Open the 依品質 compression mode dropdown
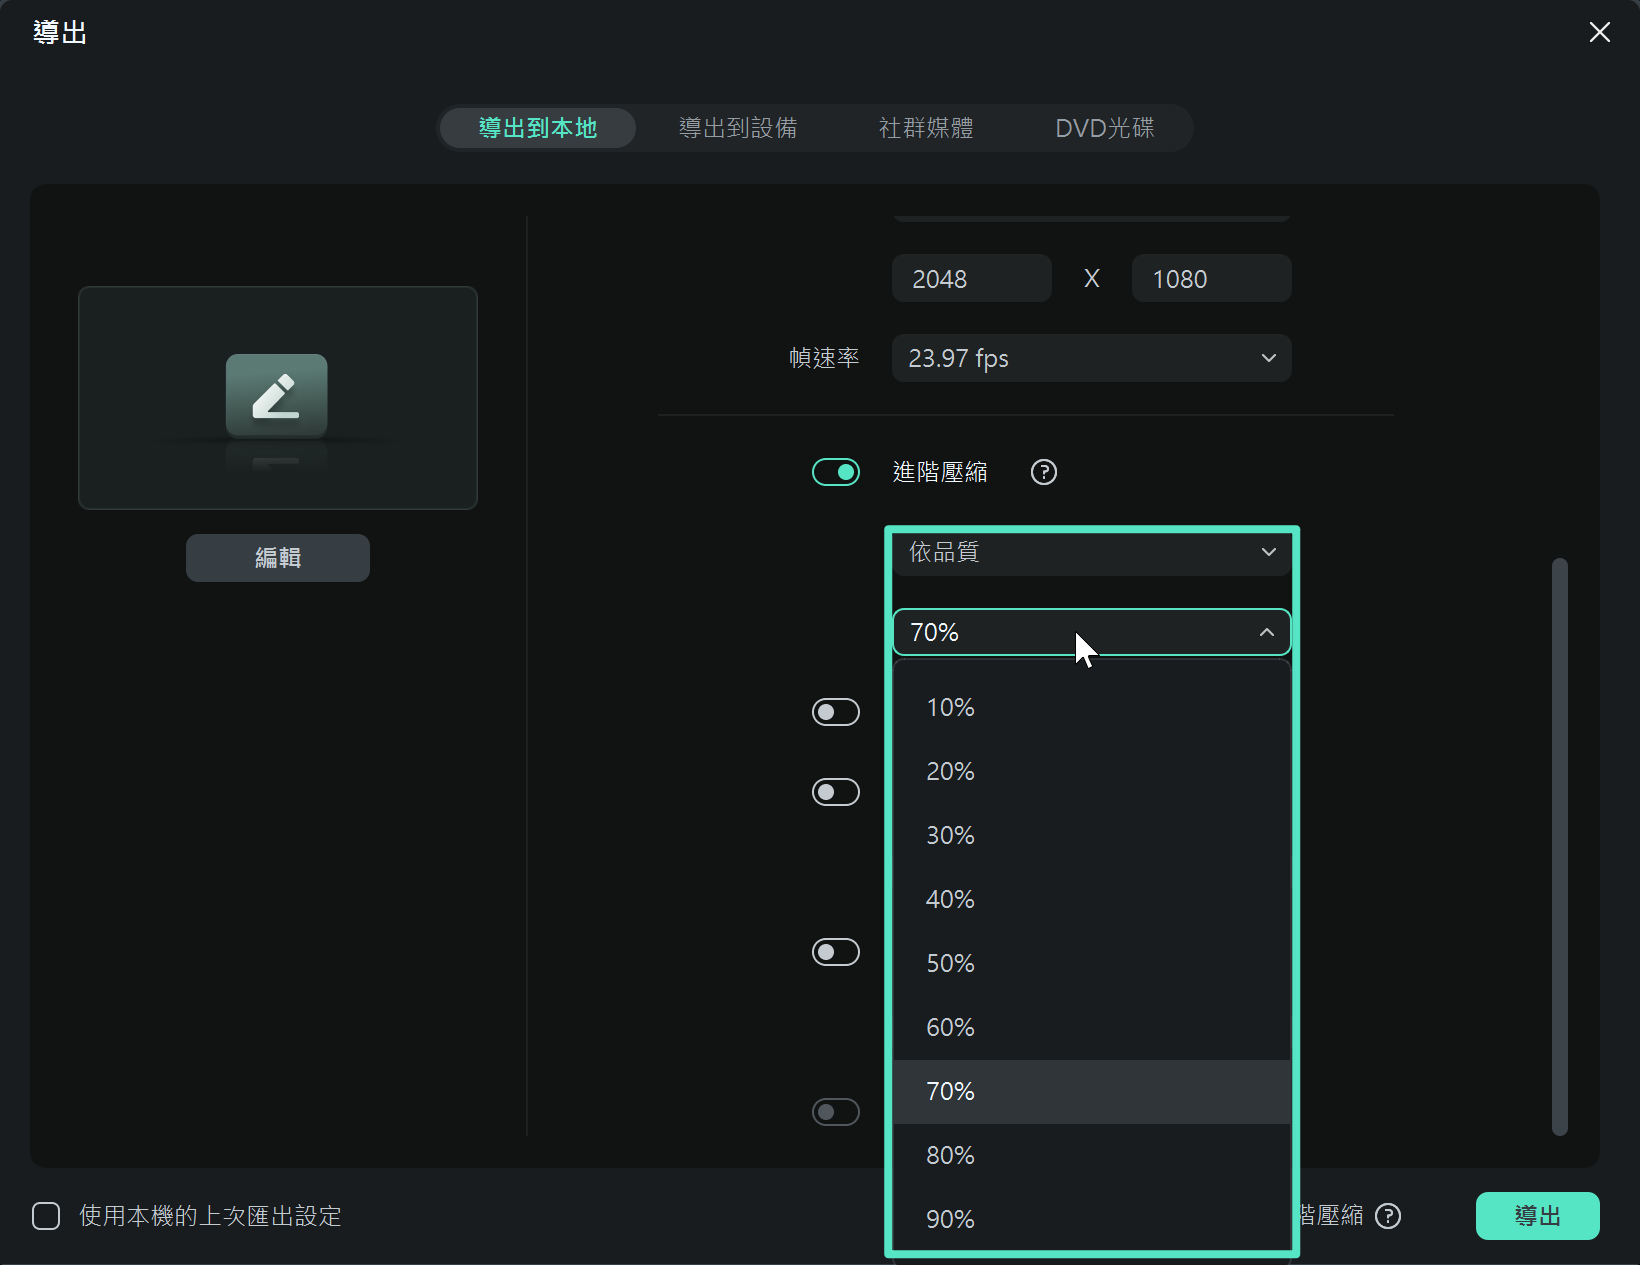The image size is (1640, 1265). [1092, 553]
